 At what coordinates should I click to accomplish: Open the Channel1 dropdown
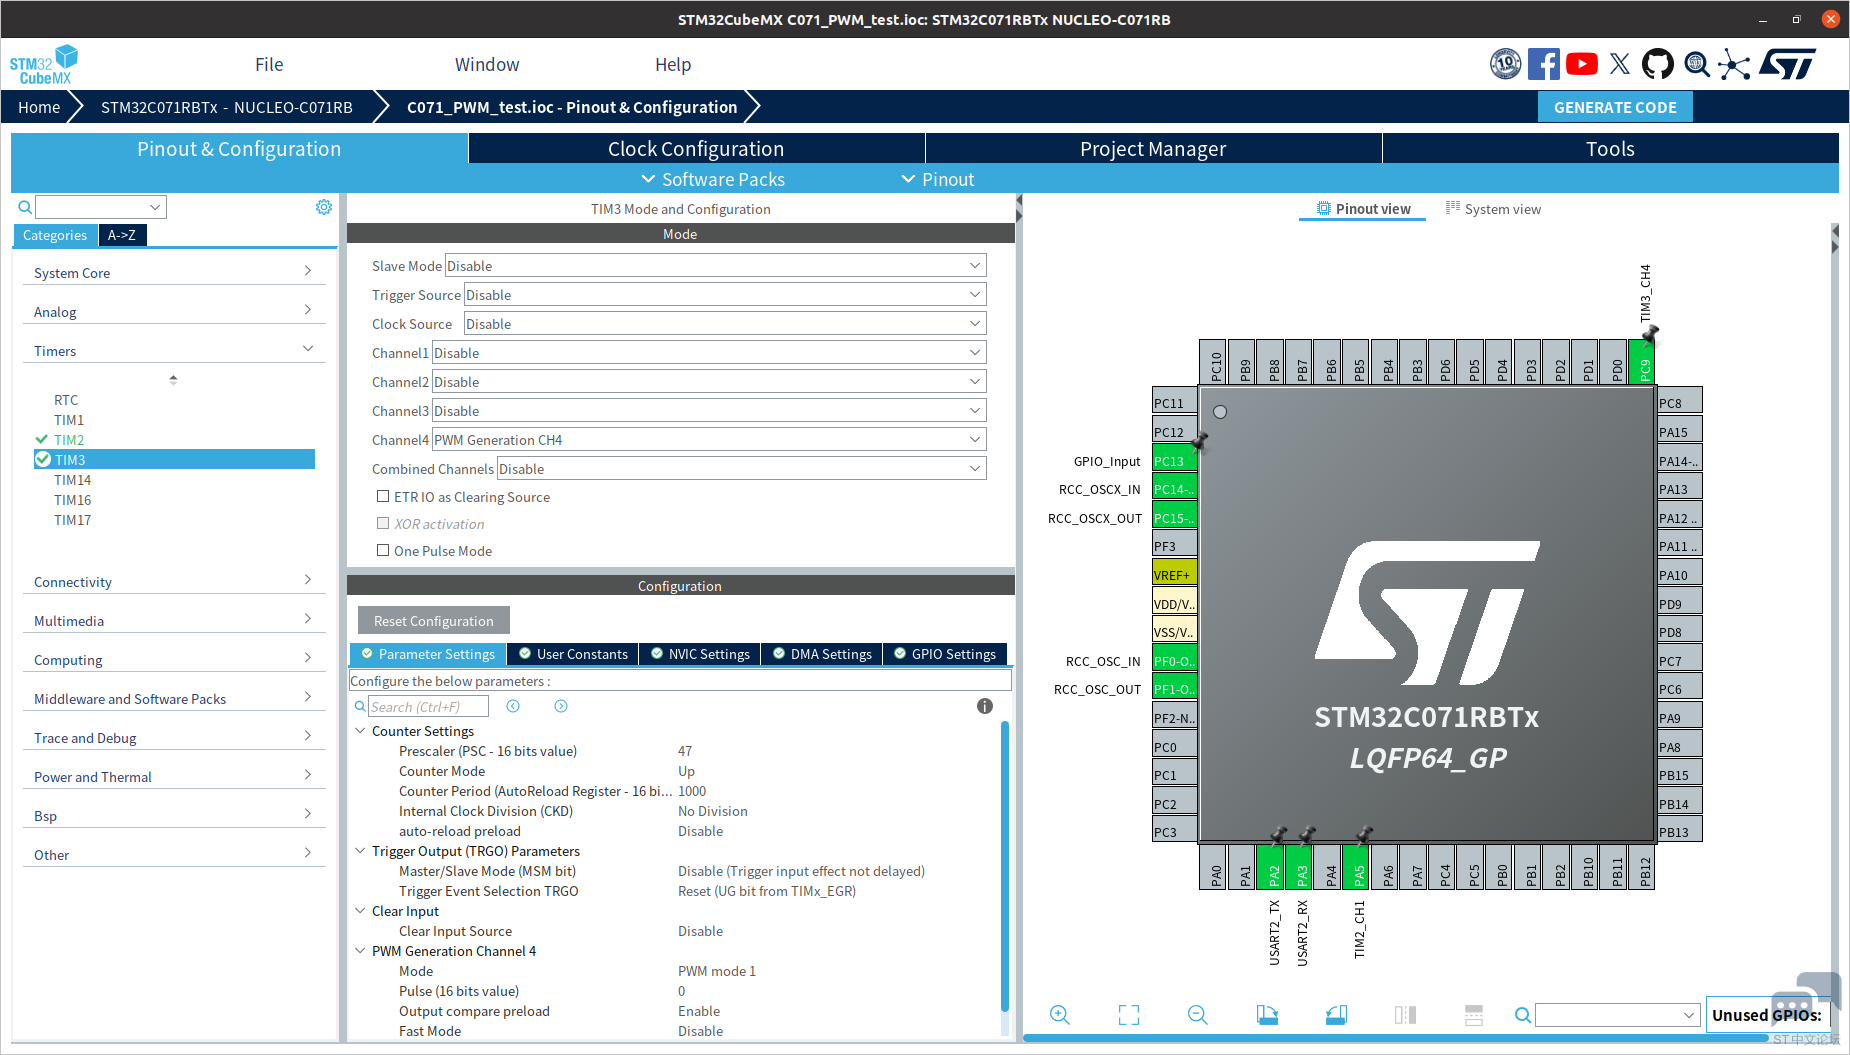click(709, 352)
